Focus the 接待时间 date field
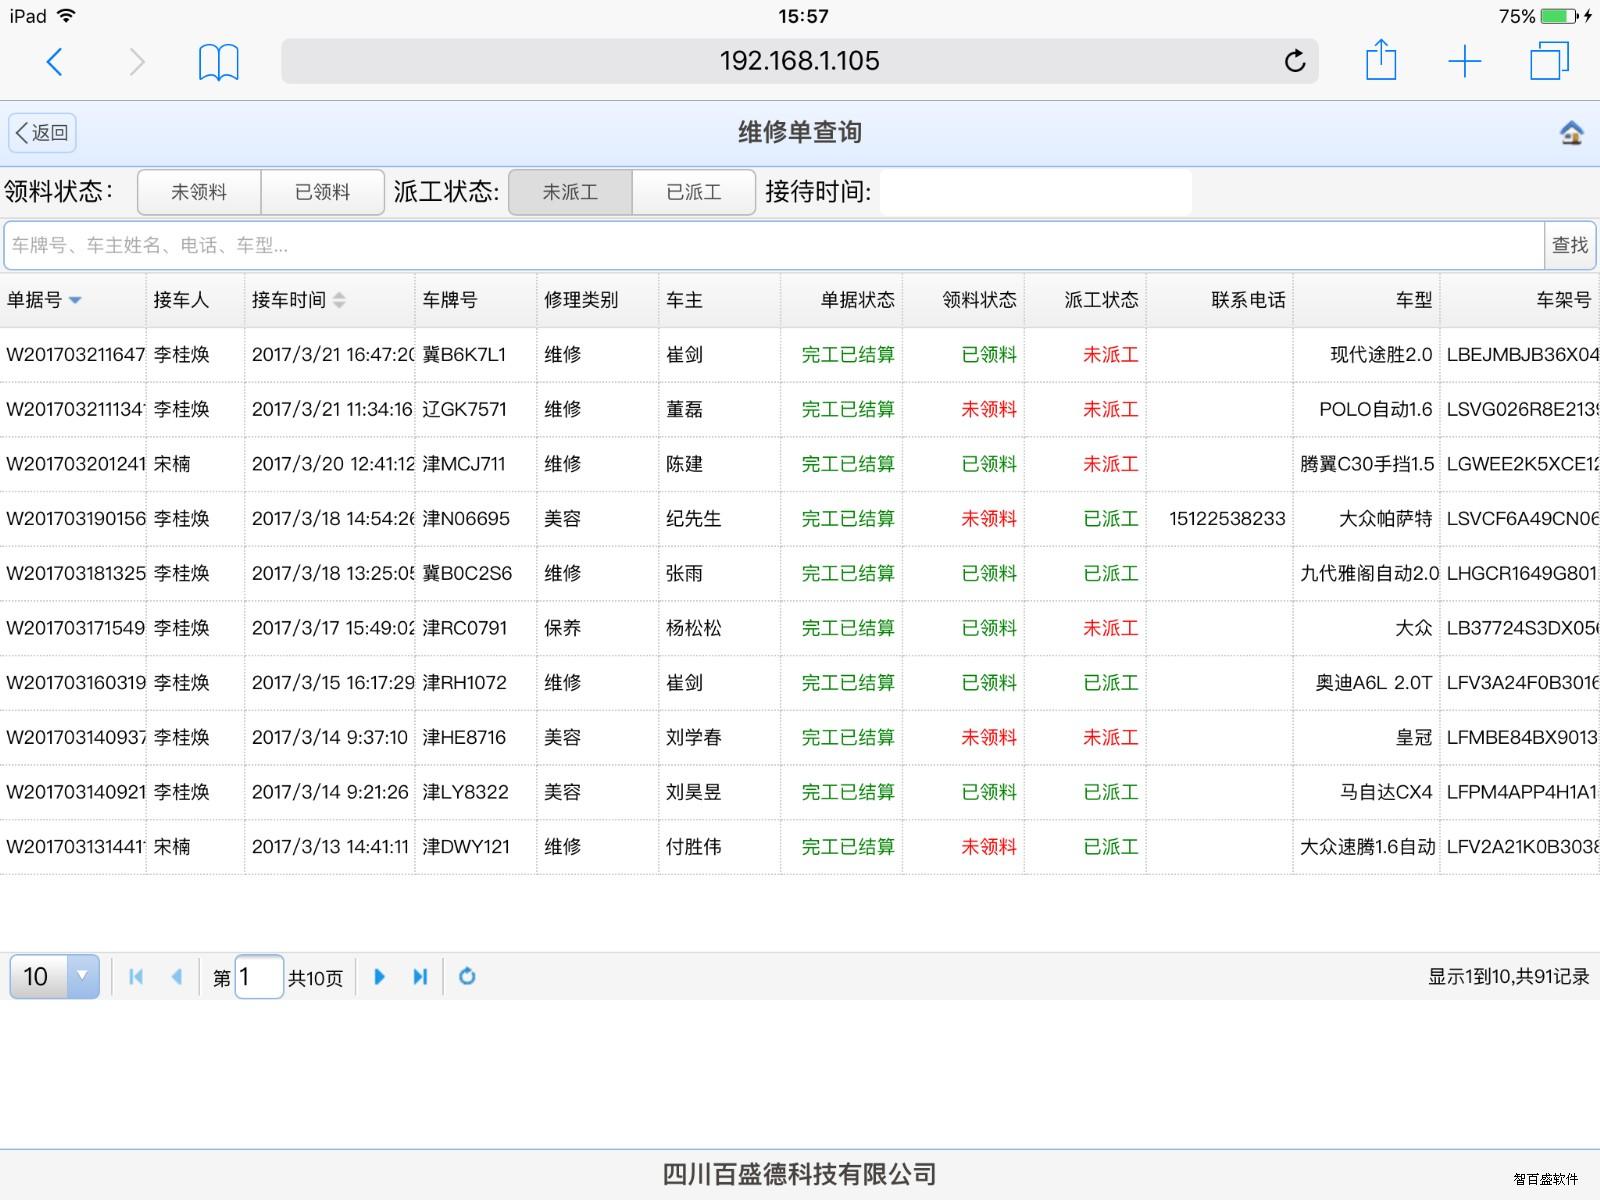This screenshot has height=1200, width=1600. pos(1035,192)
